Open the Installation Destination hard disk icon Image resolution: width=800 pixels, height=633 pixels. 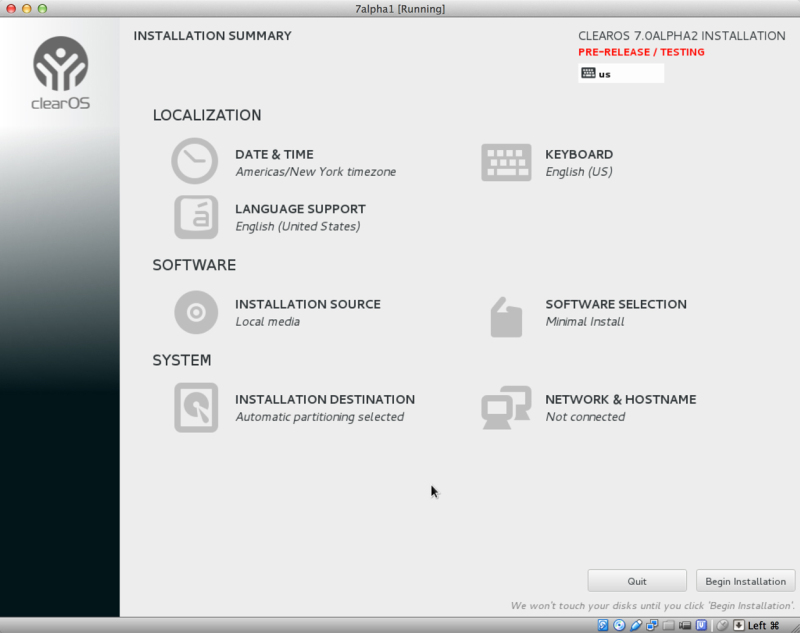click(196, 408)
